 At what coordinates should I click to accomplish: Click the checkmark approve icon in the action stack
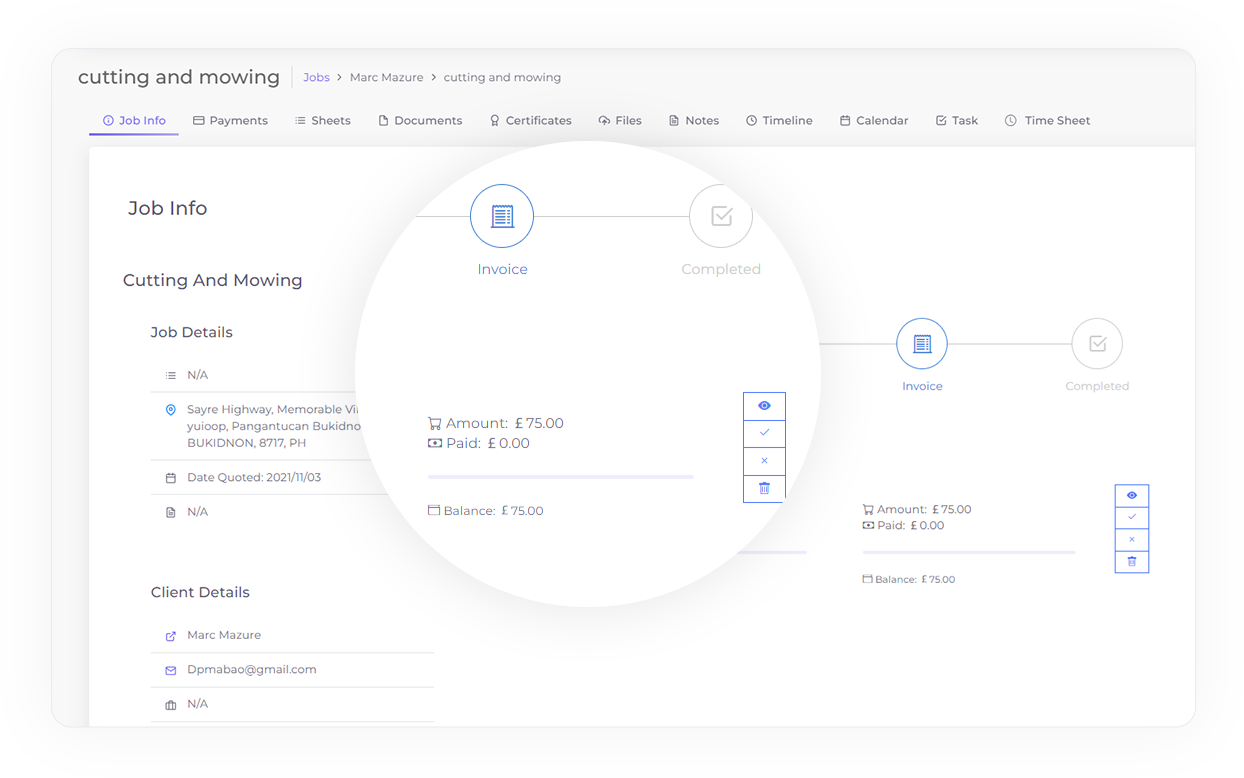pos(764,433)
